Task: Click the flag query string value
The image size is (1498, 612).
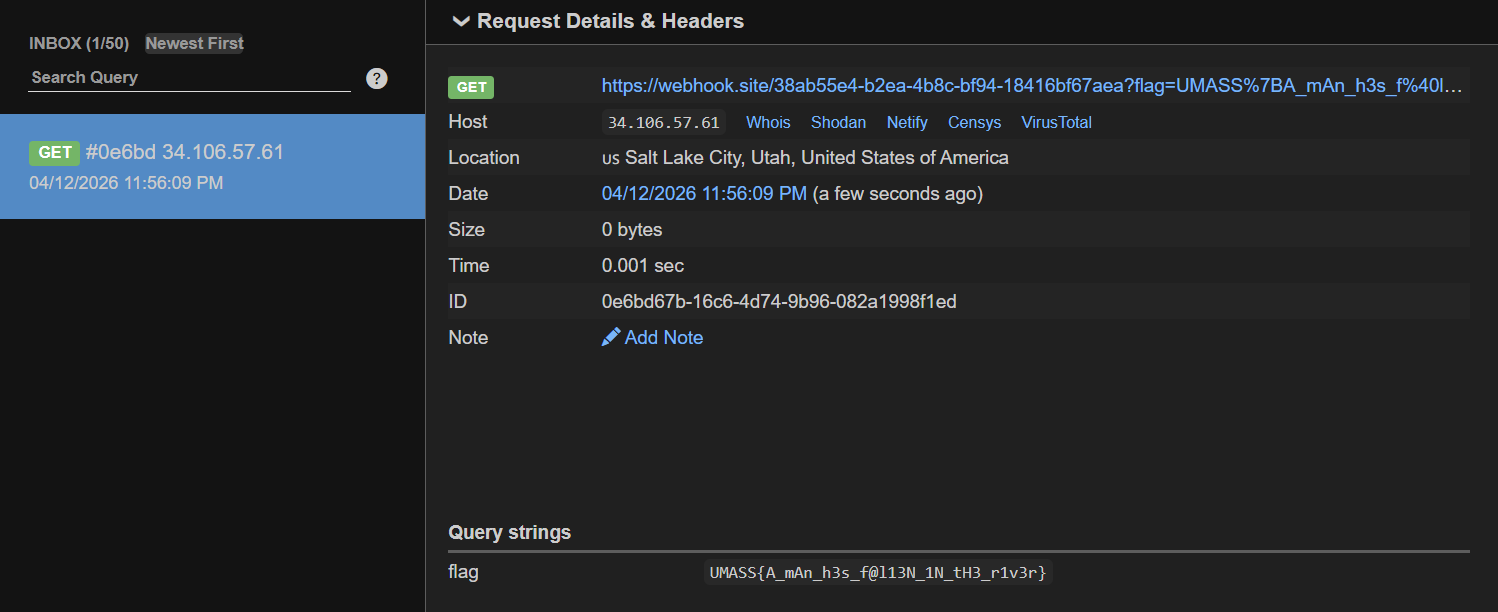Action: pos(878,573)
